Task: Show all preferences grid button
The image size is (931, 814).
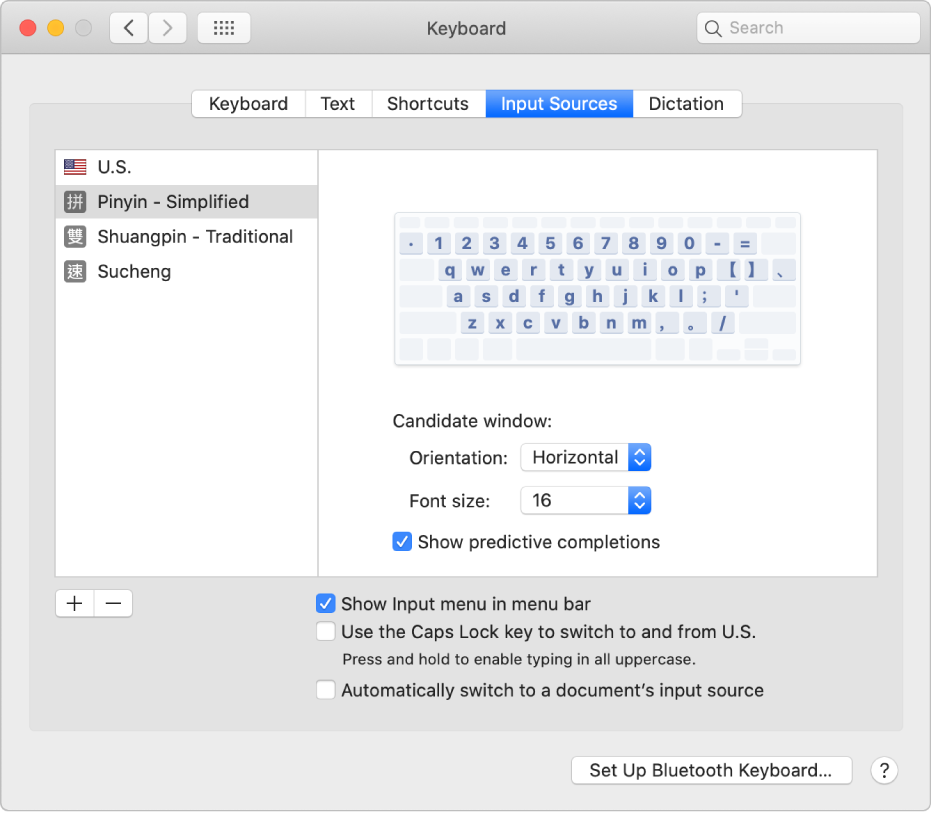Action: click(224, 28)
